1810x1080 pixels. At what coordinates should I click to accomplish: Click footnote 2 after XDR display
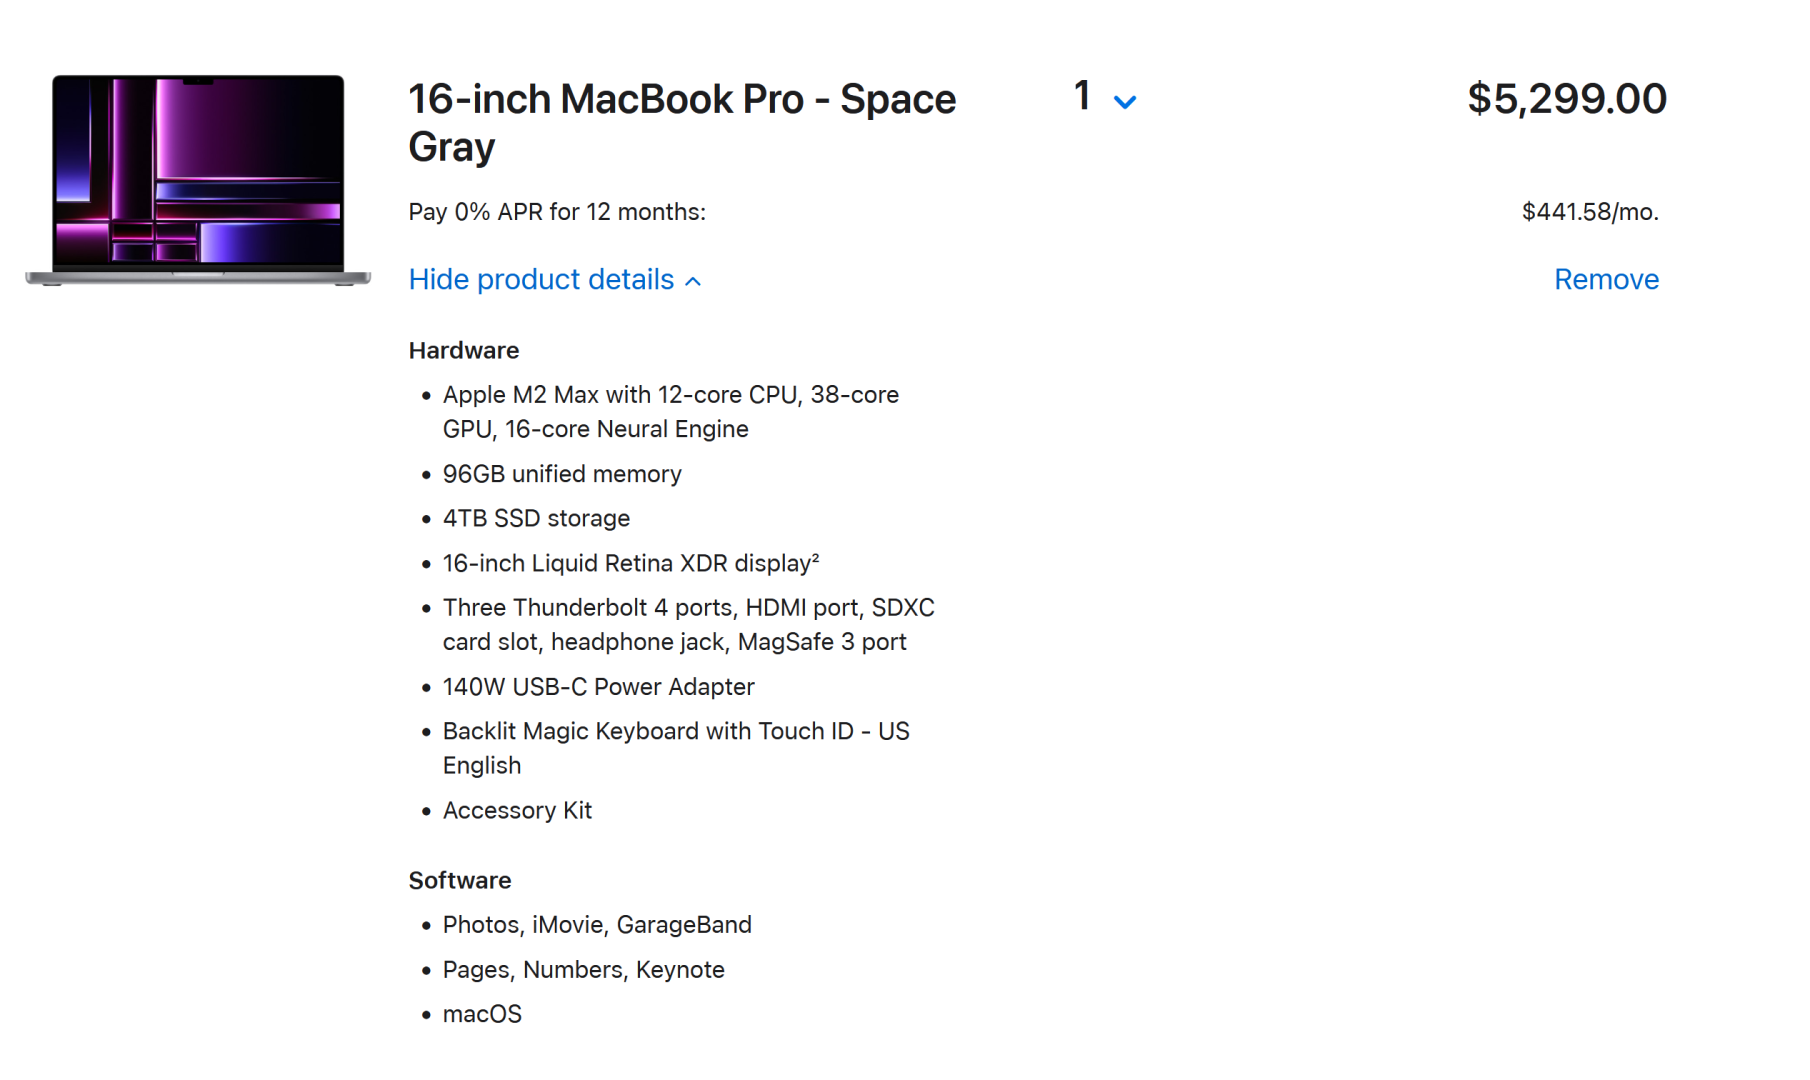click(815, 557)
